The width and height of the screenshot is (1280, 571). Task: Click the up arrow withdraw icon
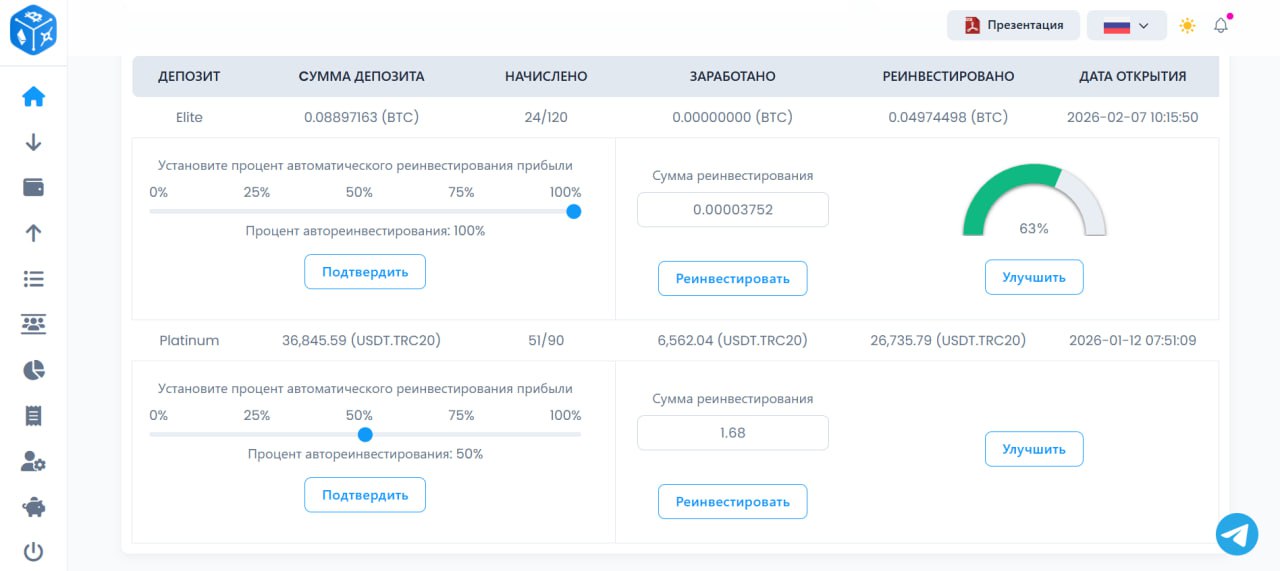pos(33,233)
